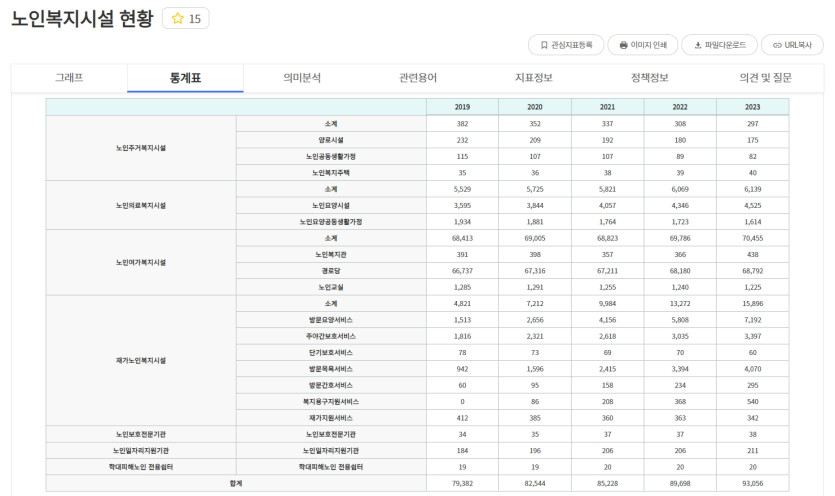
Task: Select the 노인의료복지시설 category cell
Action: click(141, 205)
